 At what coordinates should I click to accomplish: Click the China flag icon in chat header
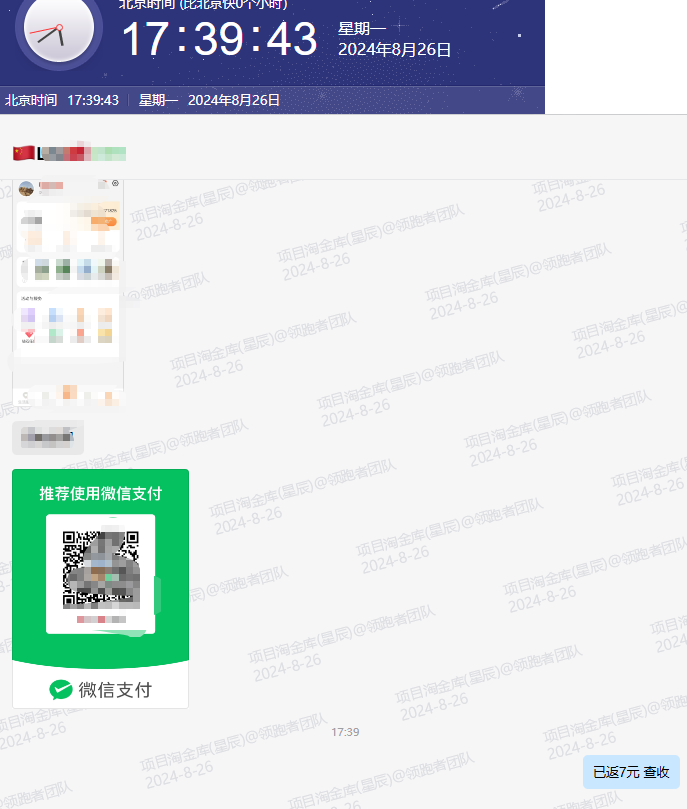[23, 153]
